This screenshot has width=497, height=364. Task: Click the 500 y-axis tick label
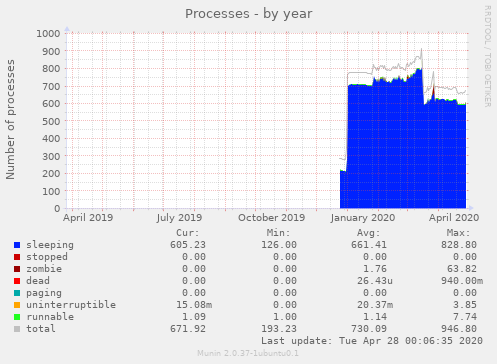coord(51,121)
